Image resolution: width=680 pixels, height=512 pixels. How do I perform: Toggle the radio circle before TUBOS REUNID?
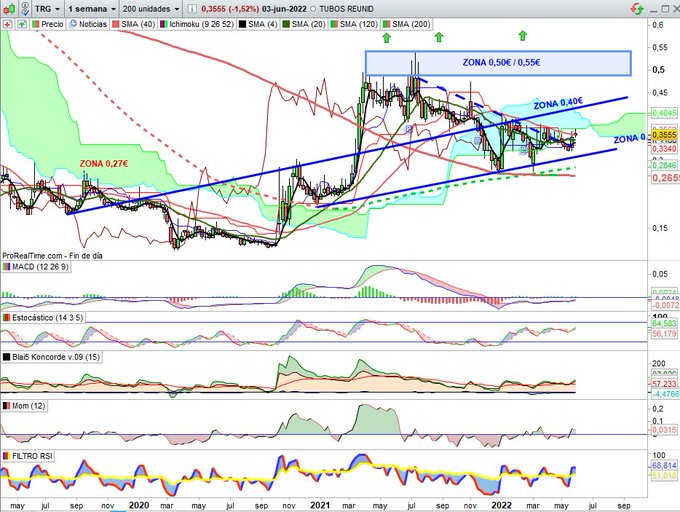tap(313, 9)
